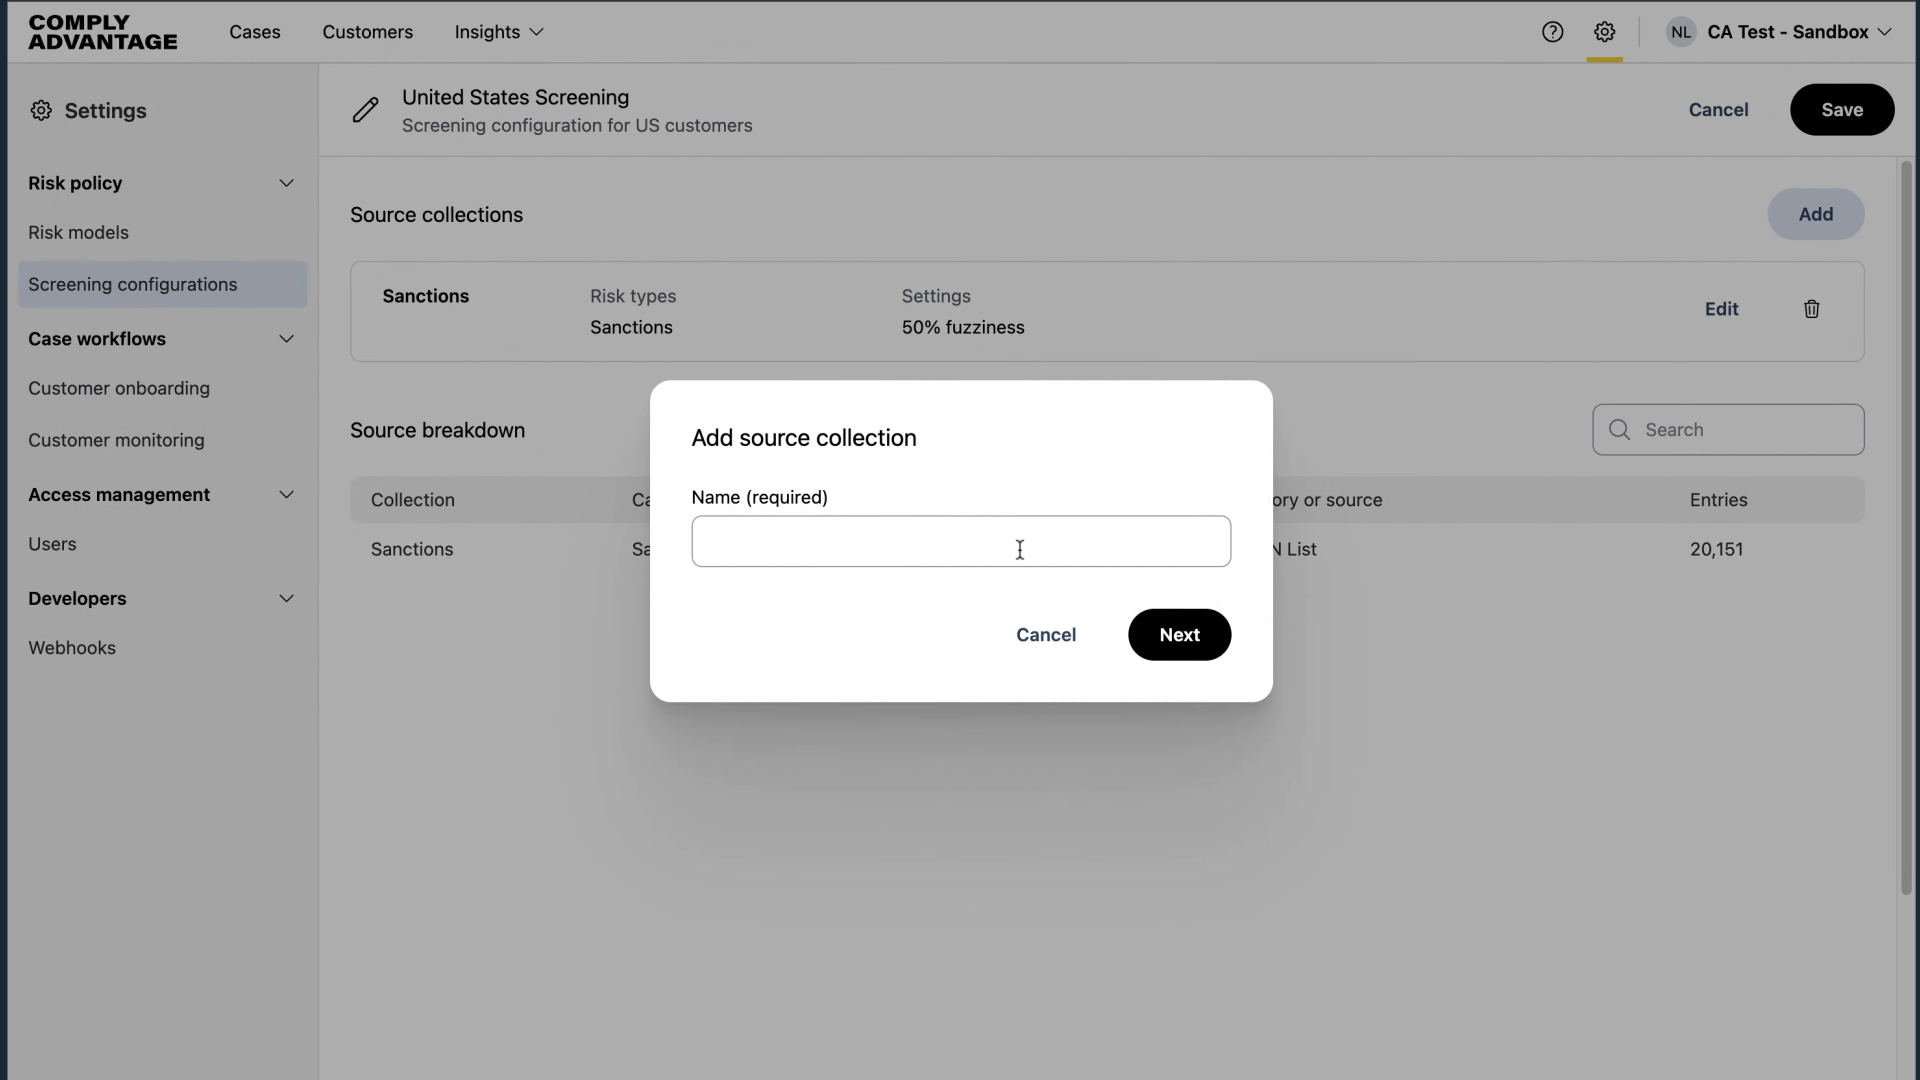Collapse the Risk policy section
Image resolution: width=1920 pixels, height=1080 pixels.
287,183
